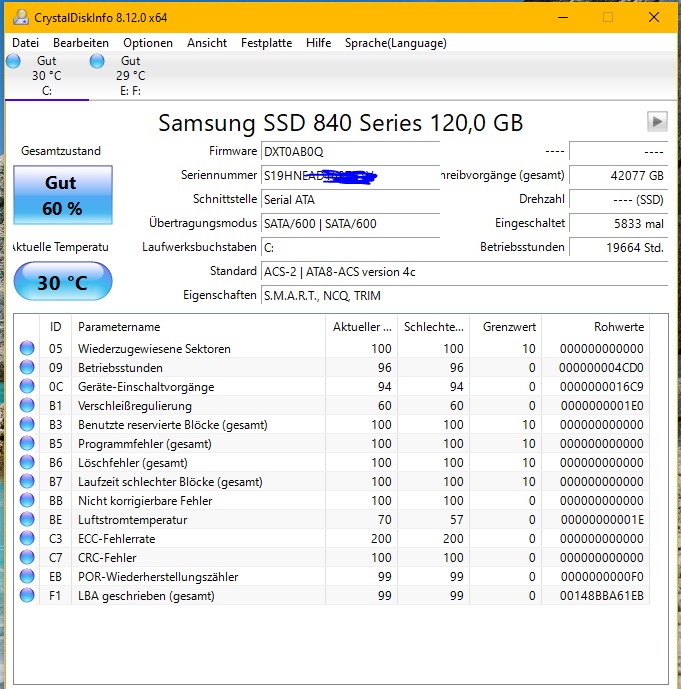Click status orb for Programmfehler (gesamt)
Viewport: 681px width, 689px height.
(x=27, y=443)
